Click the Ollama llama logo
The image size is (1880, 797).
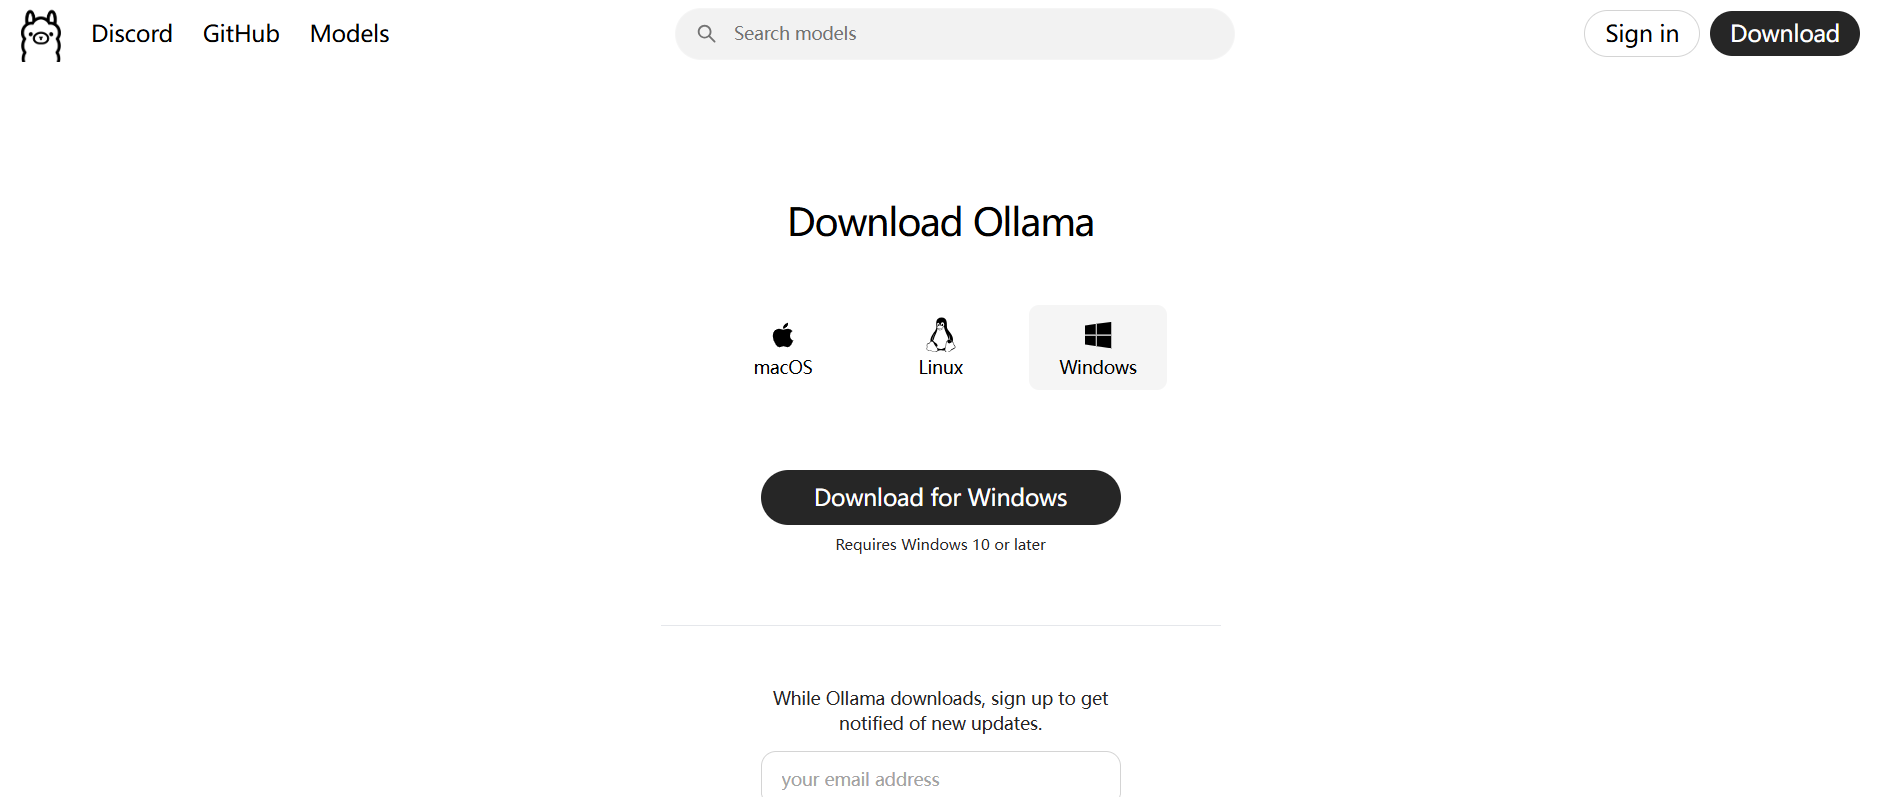click(x=41, y=35)
